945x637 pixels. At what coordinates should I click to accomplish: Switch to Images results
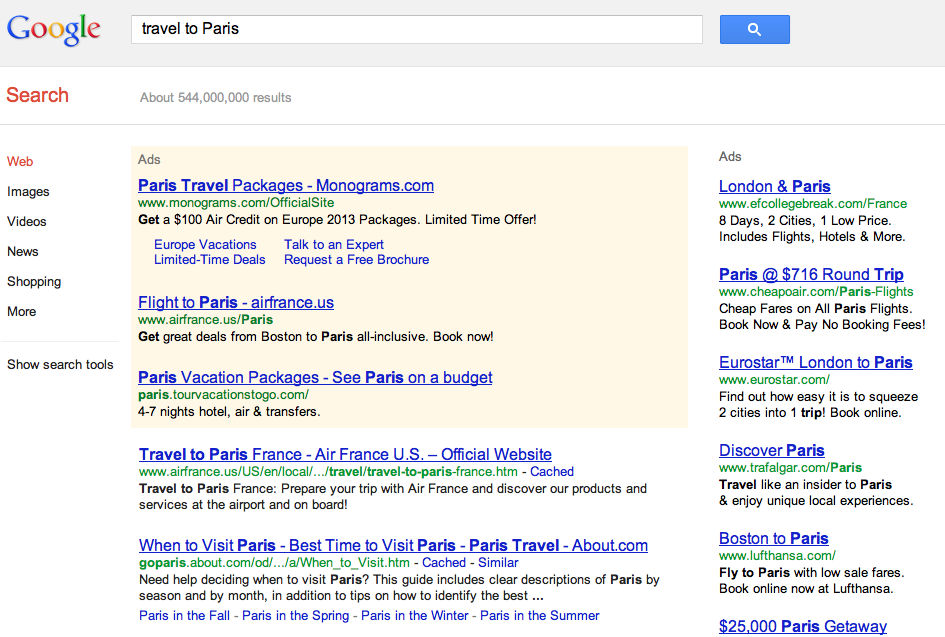coord(28,192)
